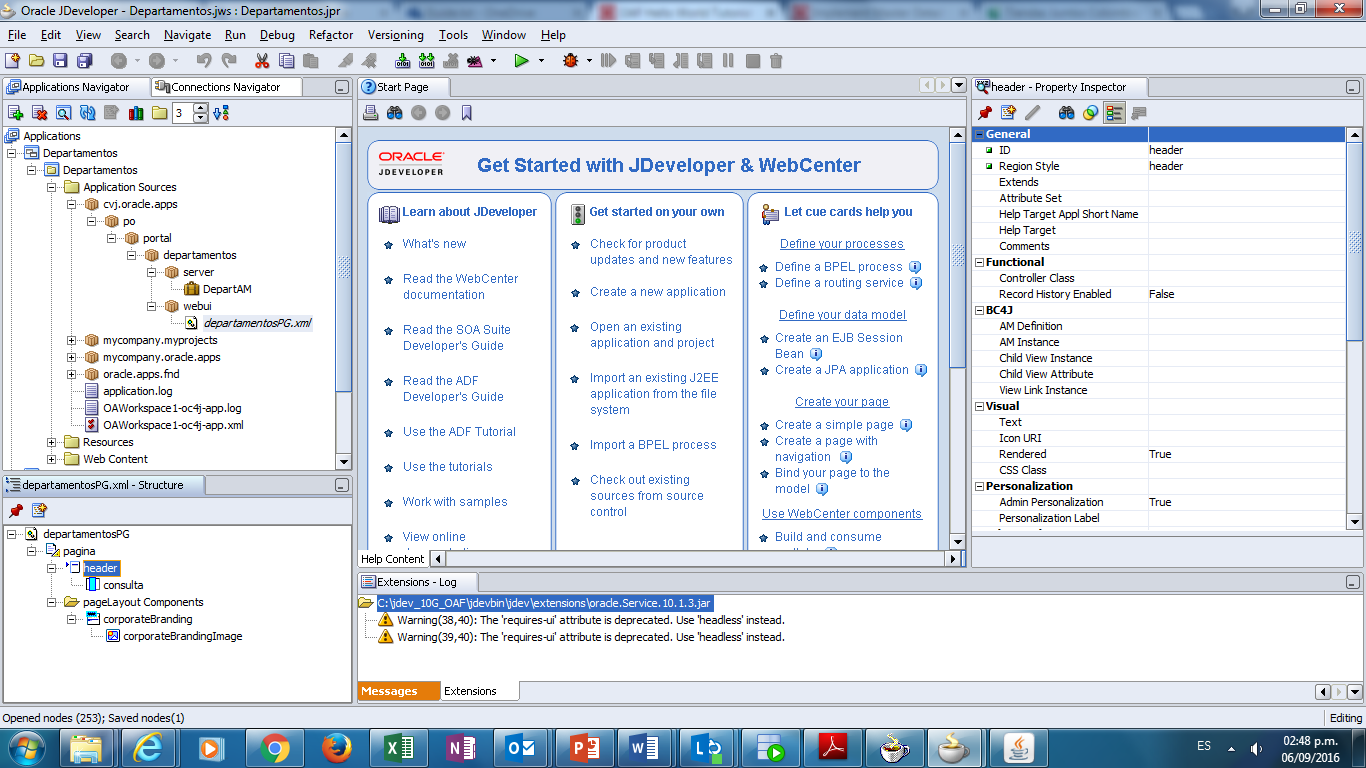The height and width of the screenshot is (768, 1366).
Task: Click the Open folder toolbar icon
Action: pos(36,61)
